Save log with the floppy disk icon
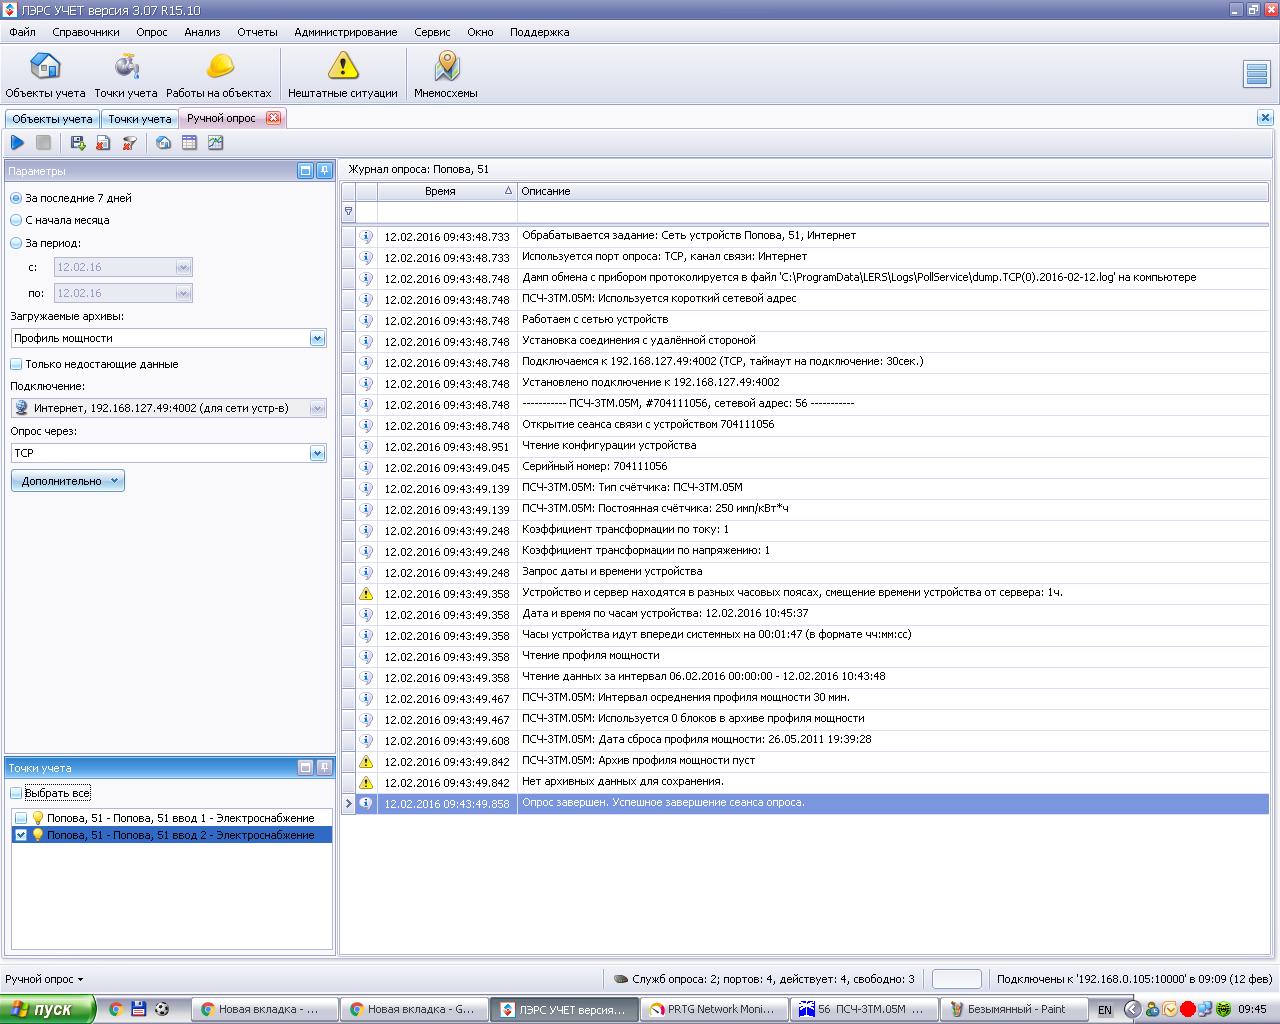The width and height of the screenshot is (1280, 1024). click(x=77, y=143)
